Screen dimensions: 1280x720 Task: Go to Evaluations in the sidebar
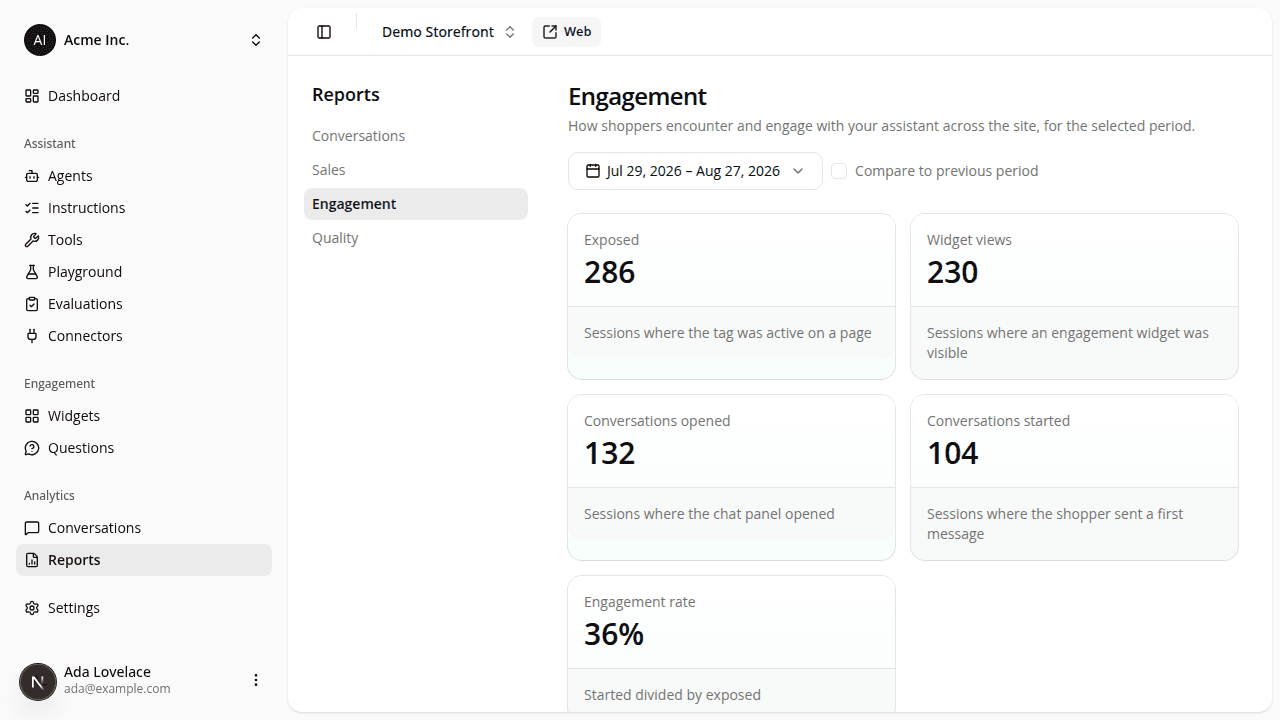[x=144, y=304]
